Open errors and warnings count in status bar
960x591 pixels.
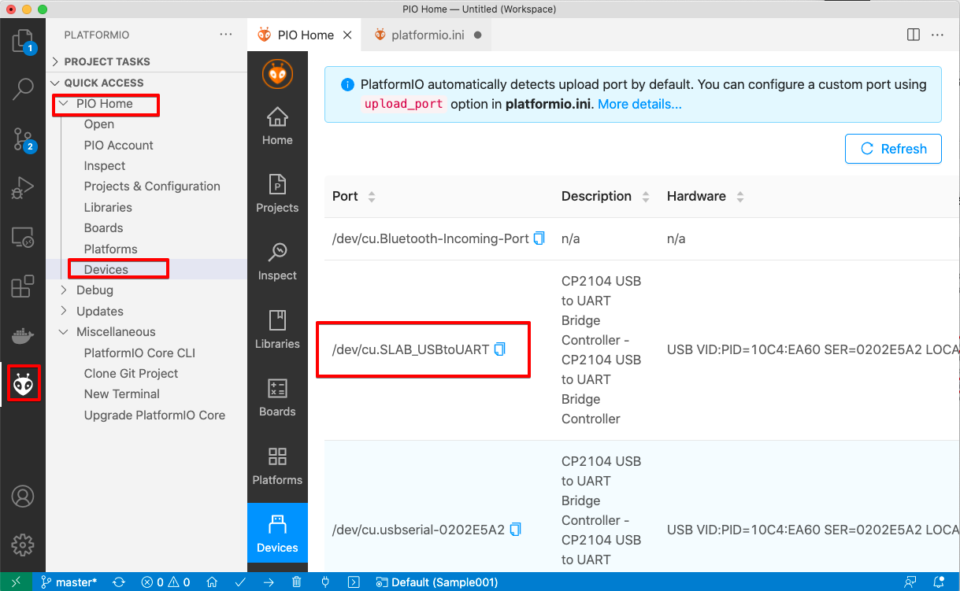[x=165, y=582]
